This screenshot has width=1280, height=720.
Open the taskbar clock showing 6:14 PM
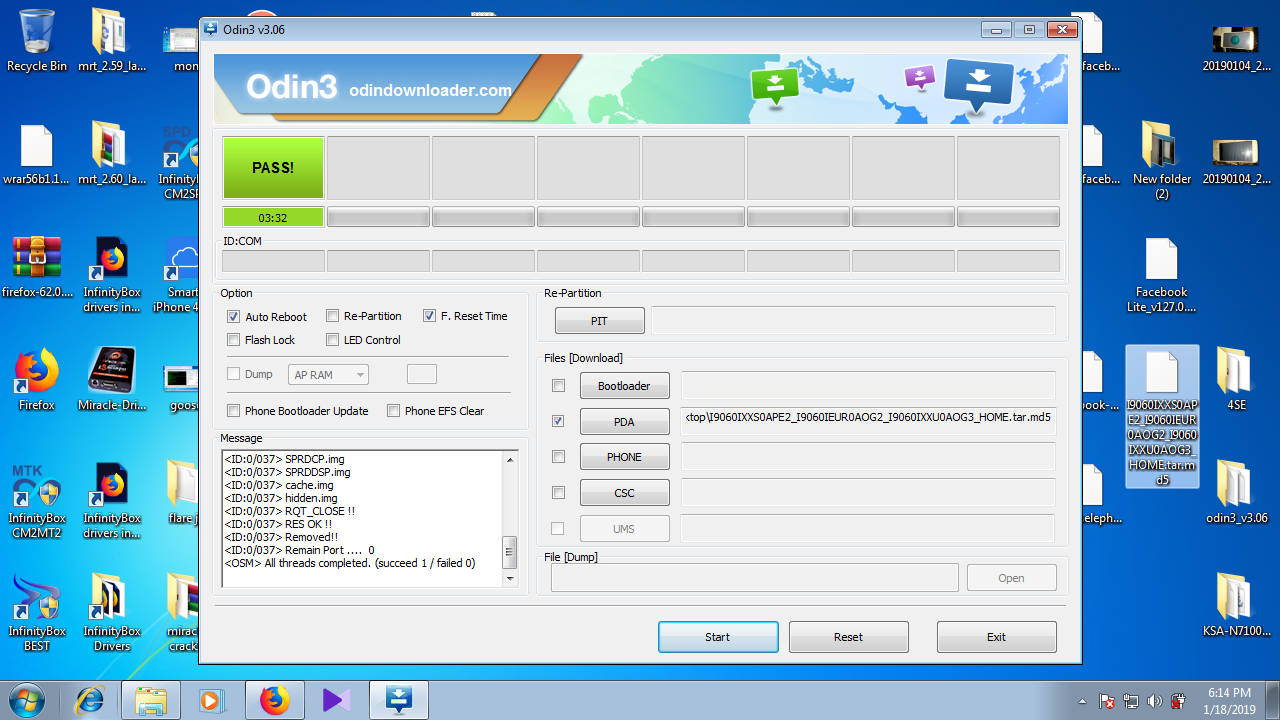click(1229, 700)
